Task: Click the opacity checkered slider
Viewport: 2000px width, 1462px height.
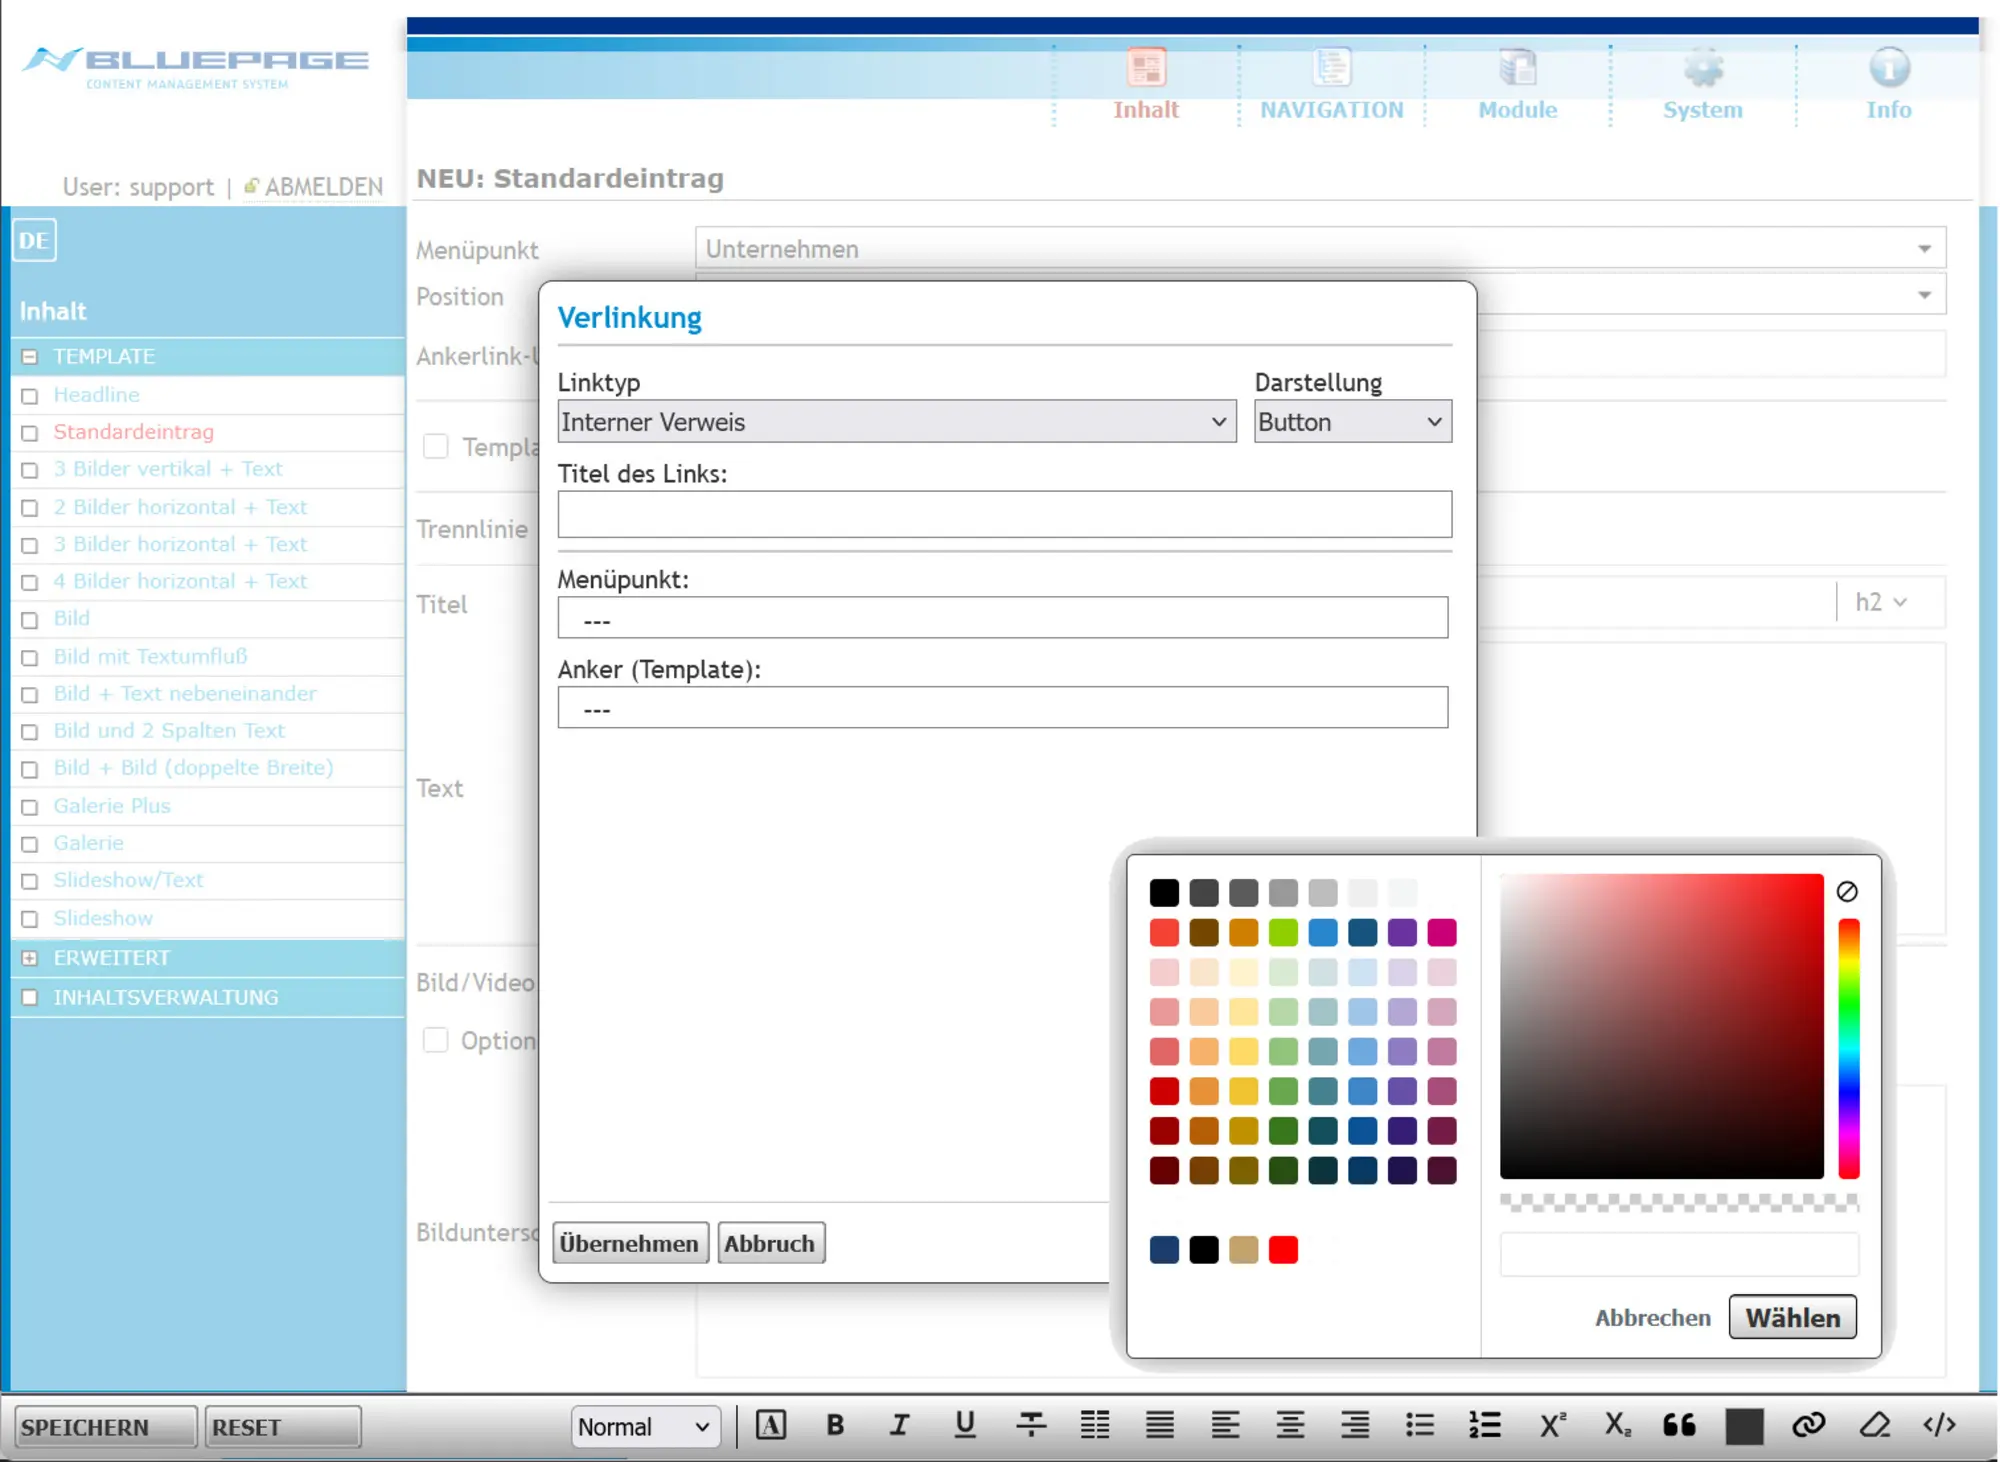Action: coord(1679,1203)
